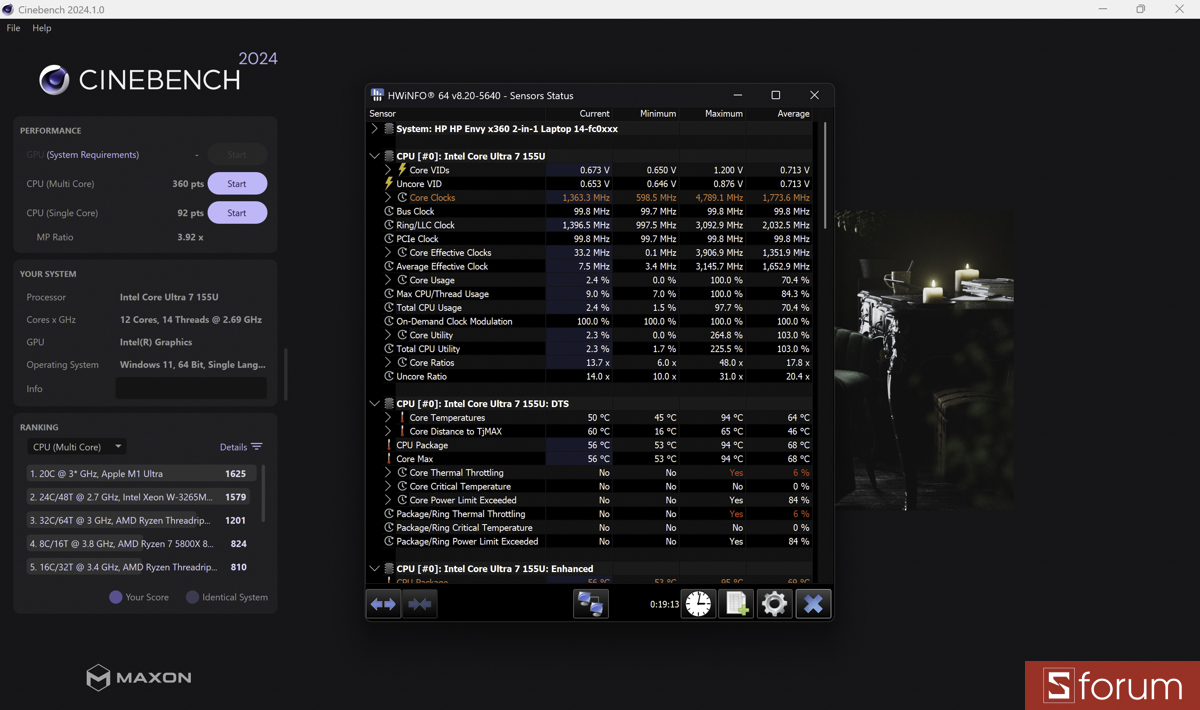1200x710 pixels.
Task: Click the Cinebench sphere logo
Action: pos(54,80)
